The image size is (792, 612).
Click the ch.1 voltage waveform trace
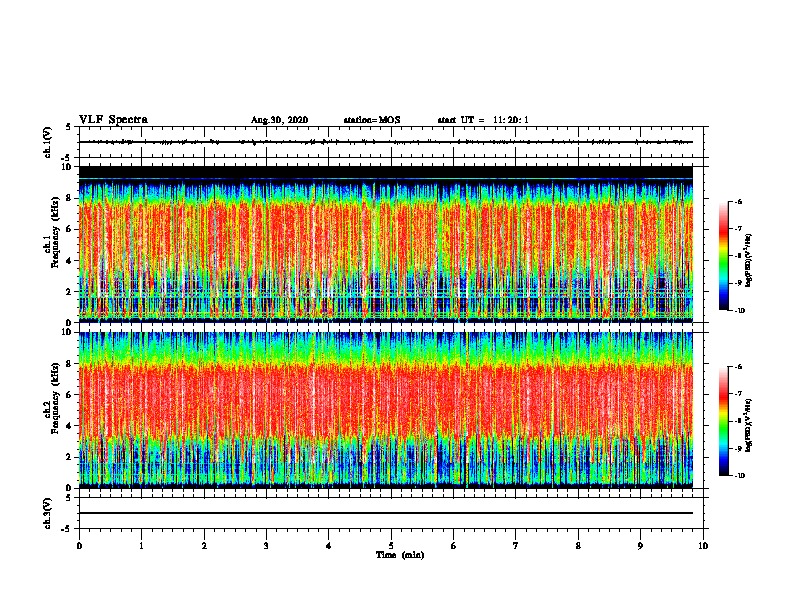(x=386, y=142)
